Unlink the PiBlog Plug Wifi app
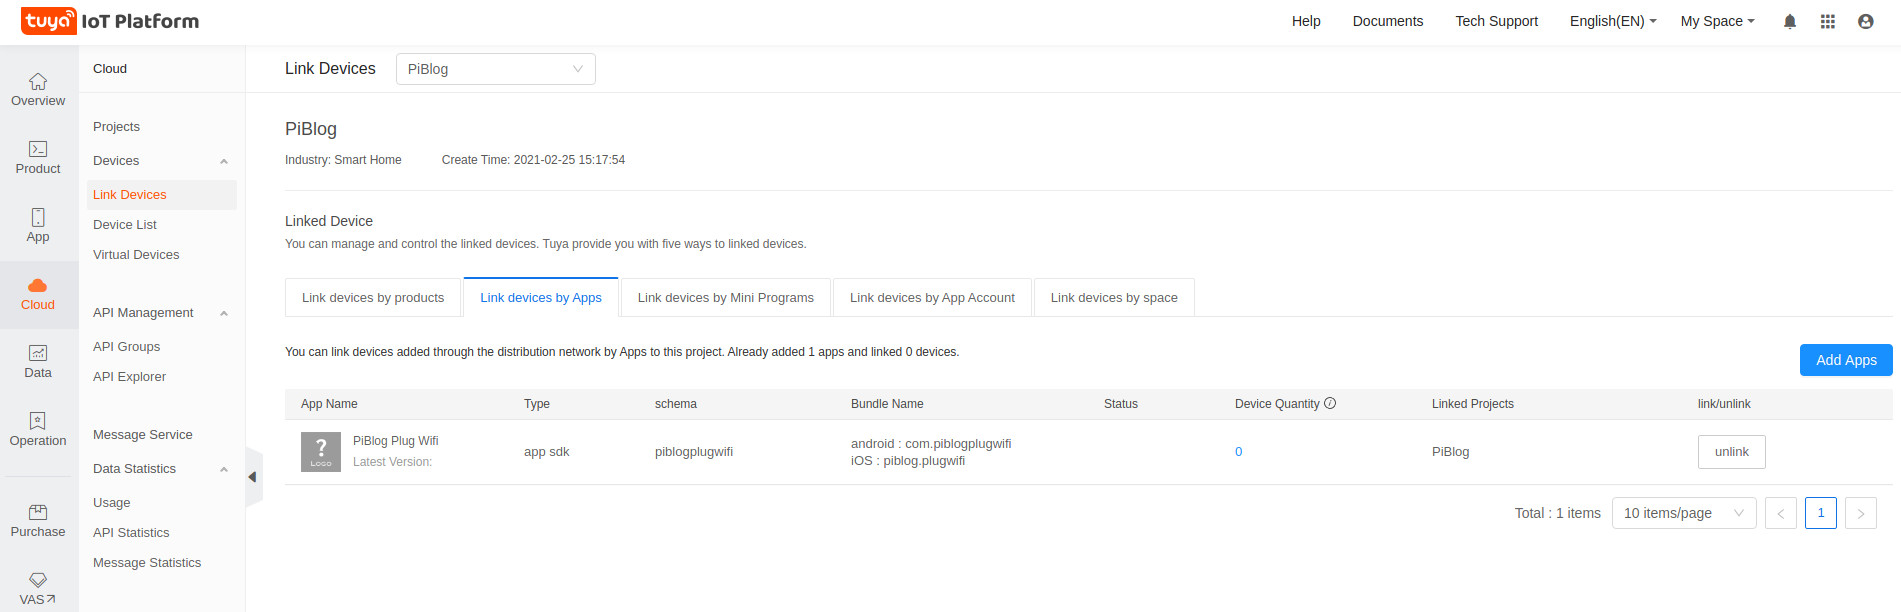 1732,452
